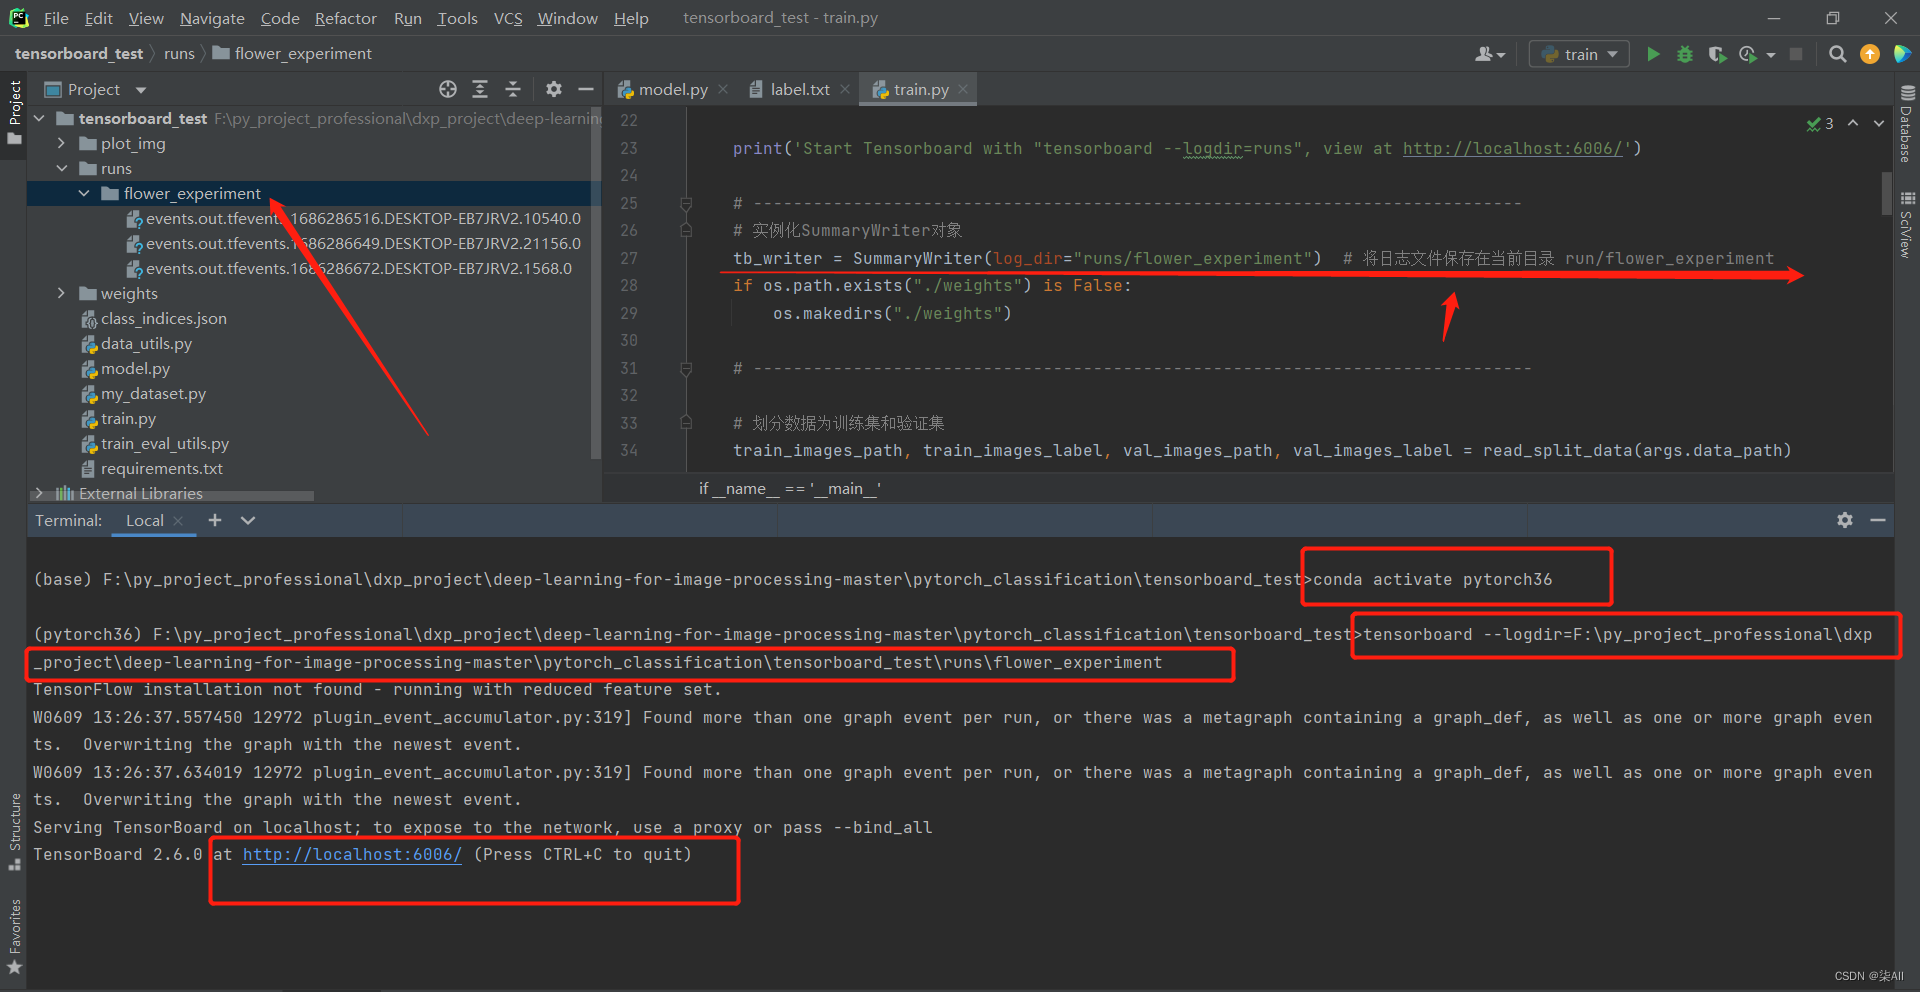Click tensorboard_test breadcrumb in navigation bar
Screen dimensions: 1920x992
click(x=79, y=53)
